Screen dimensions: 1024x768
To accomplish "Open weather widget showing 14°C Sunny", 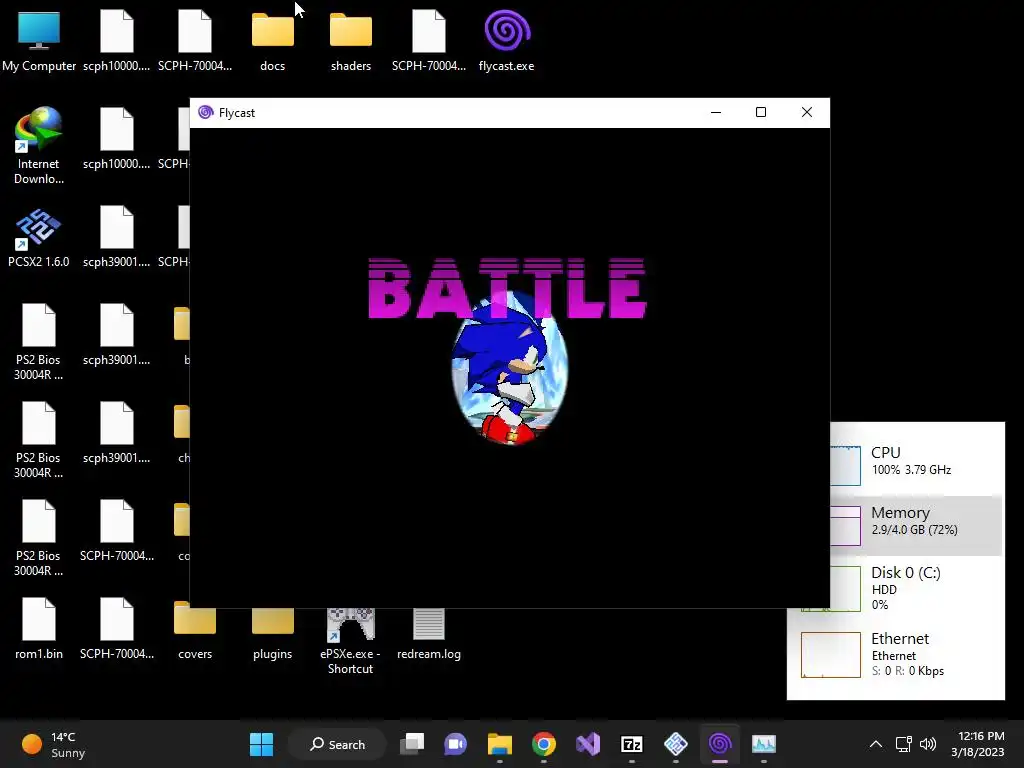I will coord(54,744).
